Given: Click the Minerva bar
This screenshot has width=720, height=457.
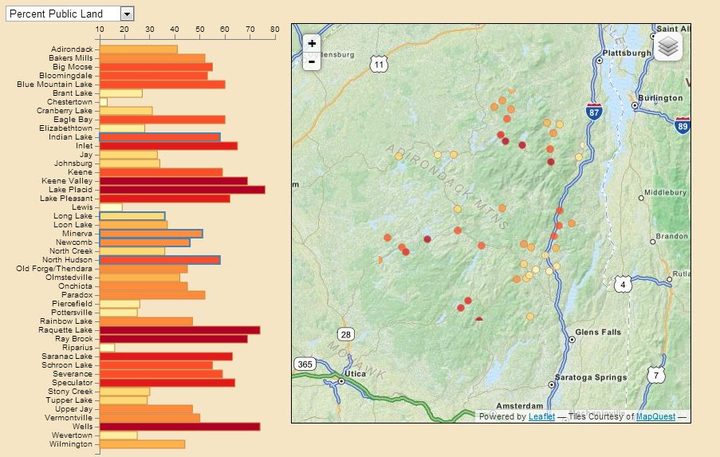Looking at the screenshot, I should tap(151, 234).
